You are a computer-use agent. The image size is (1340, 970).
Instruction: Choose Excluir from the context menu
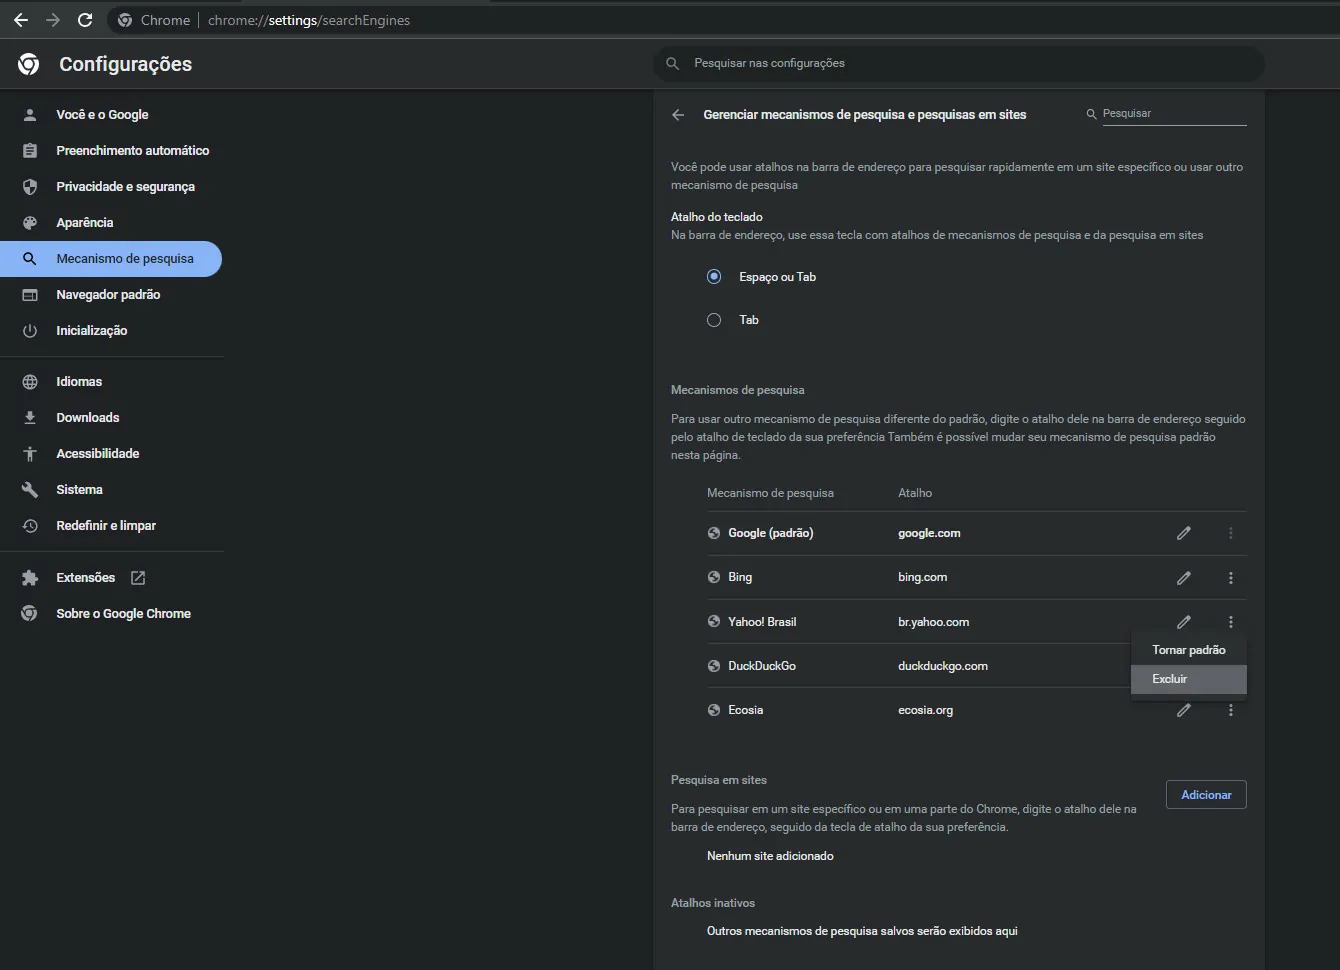pos(1189,679)
